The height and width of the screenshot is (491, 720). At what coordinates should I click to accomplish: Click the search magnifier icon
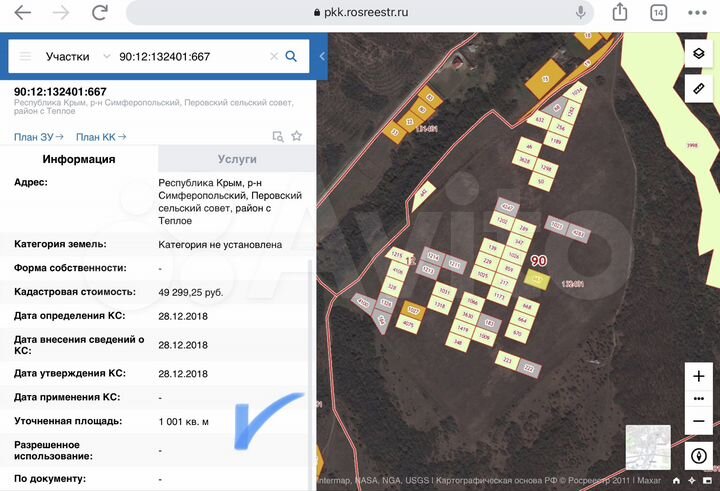[291, 56]
